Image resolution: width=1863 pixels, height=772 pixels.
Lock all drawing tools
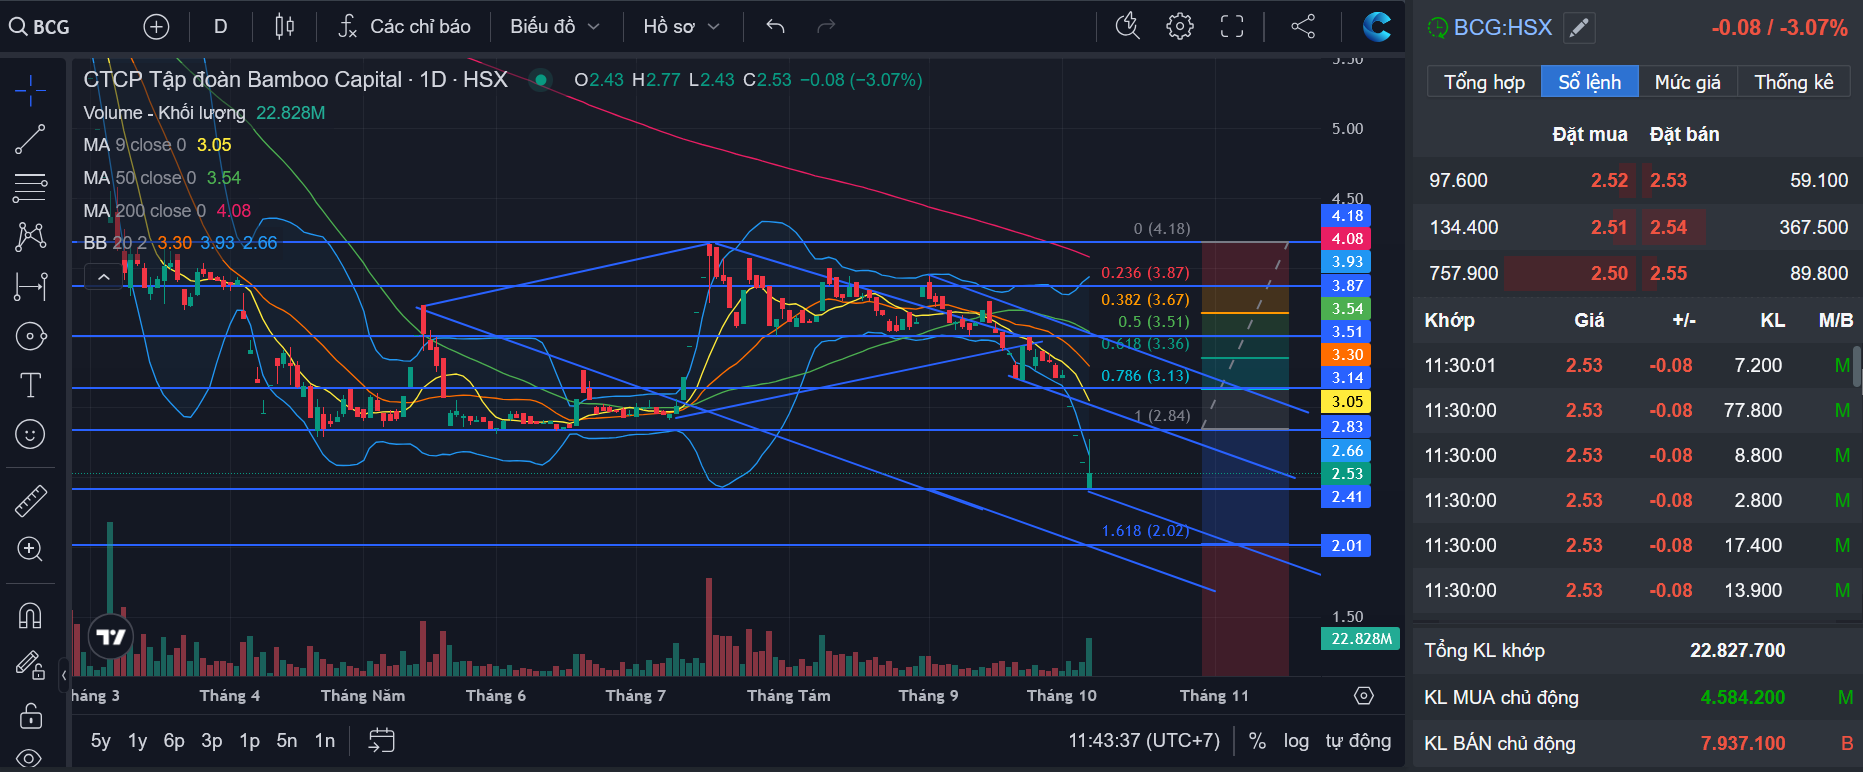[x=30, y=715]
